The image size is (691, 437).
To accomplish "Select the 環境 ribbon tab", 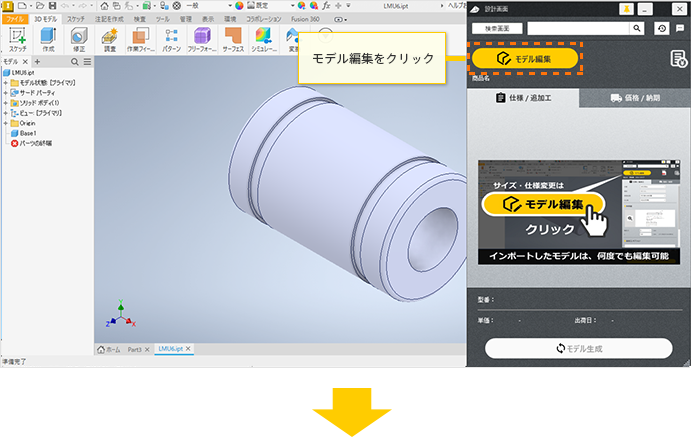I will (230, 19).
